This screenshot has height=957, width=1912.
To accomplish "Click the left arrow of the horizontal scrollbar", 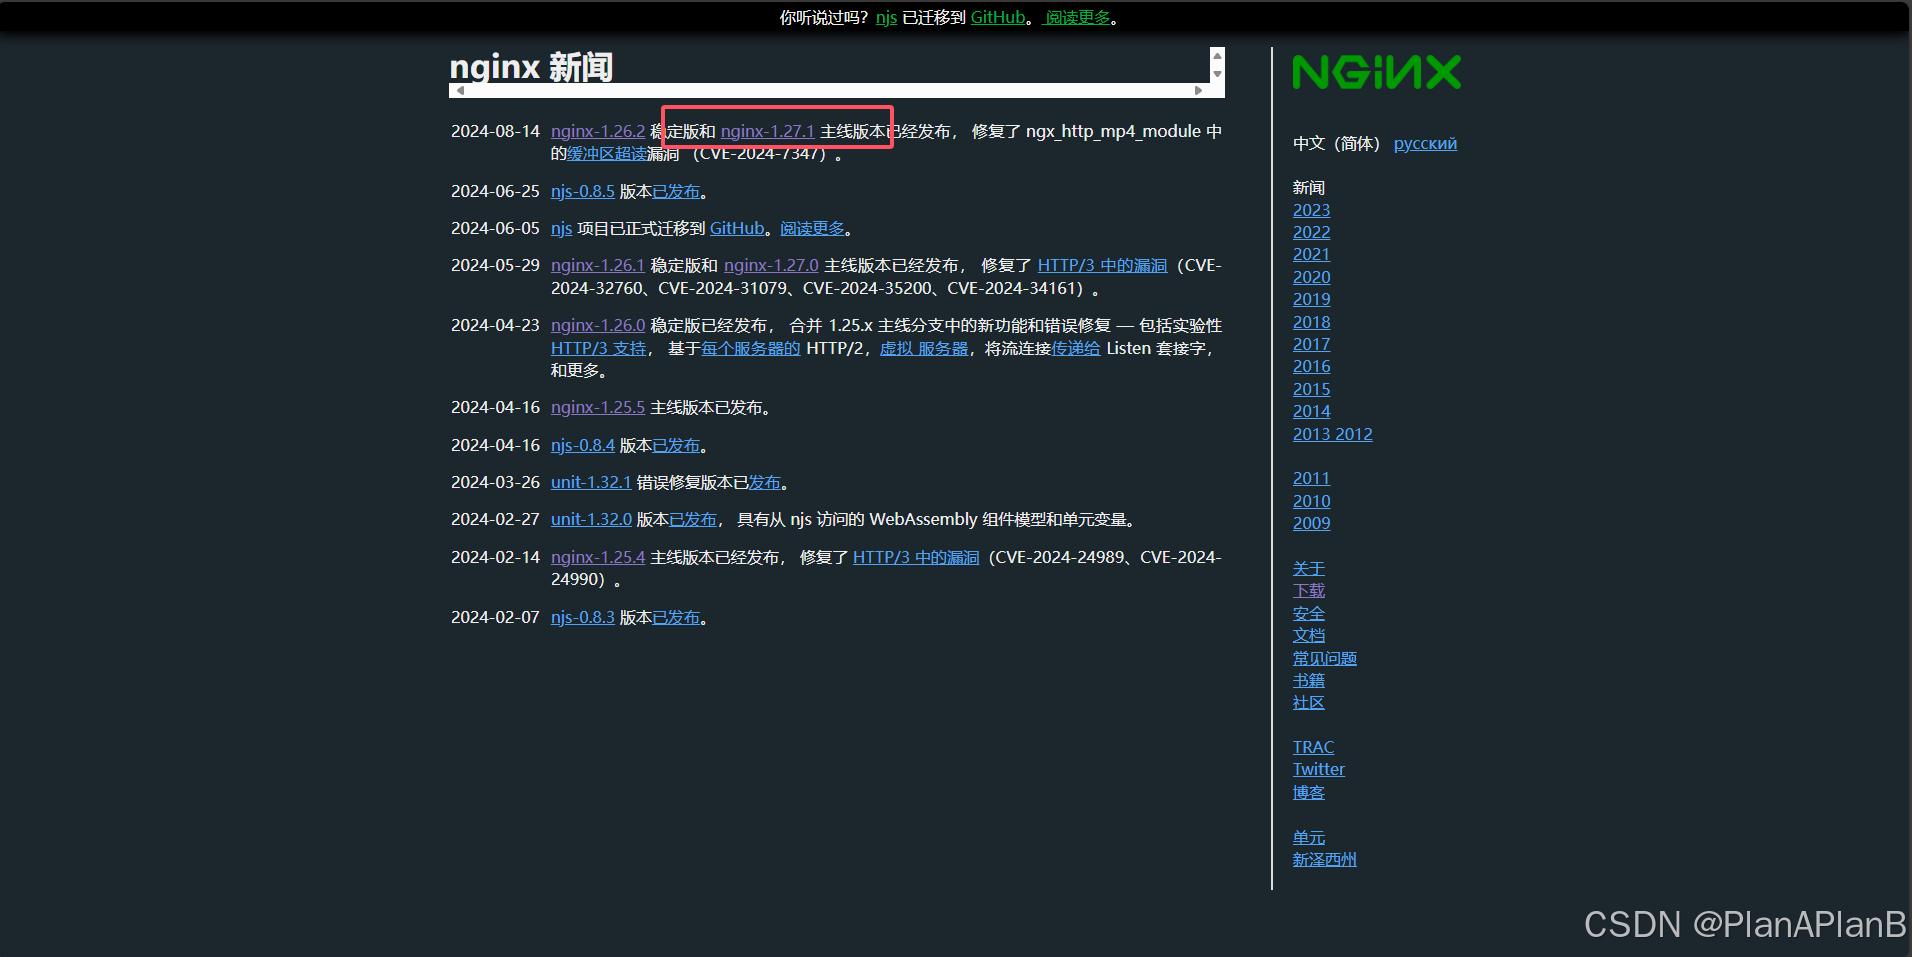I will pyautogui.click(x=460, y=90).
